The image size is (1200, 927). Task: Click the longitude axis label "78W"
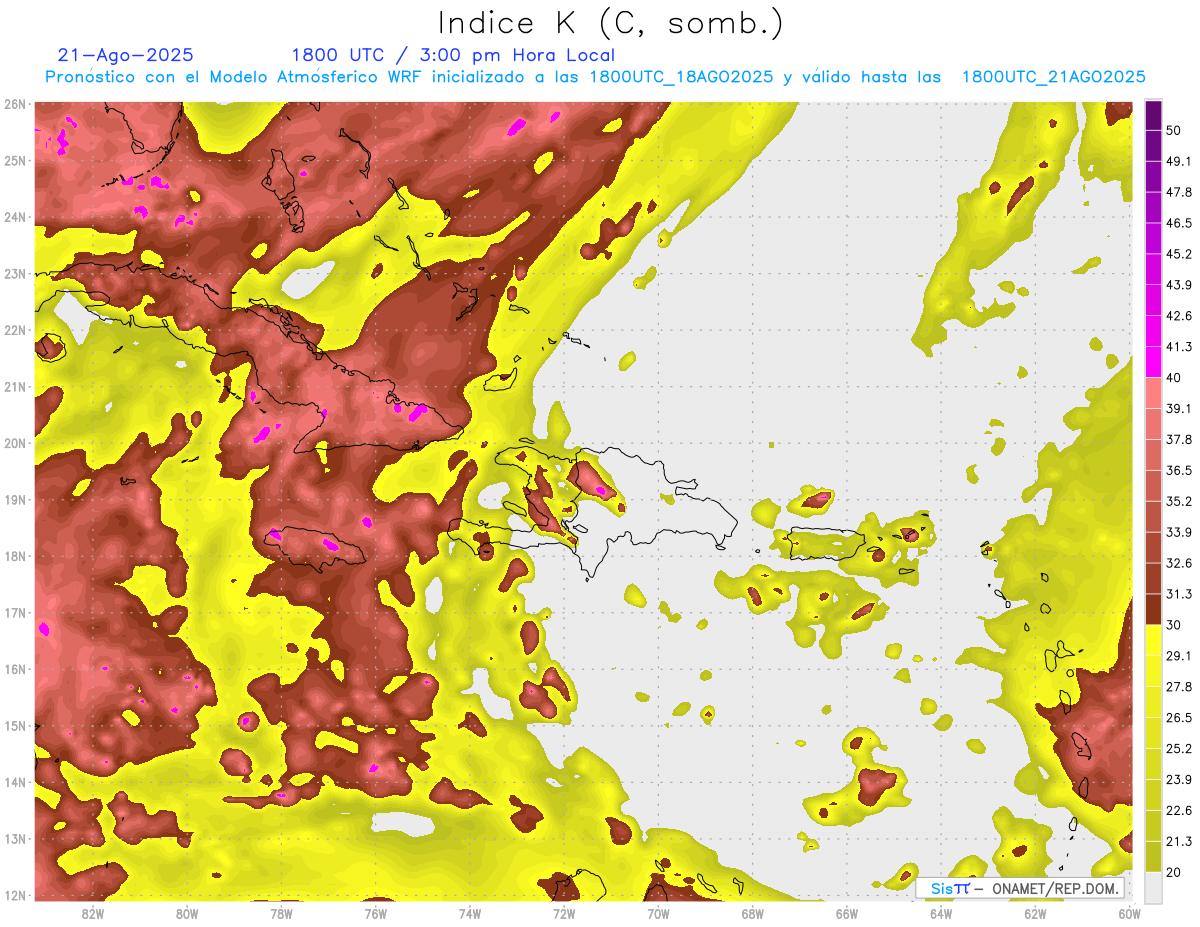(281, 913)
